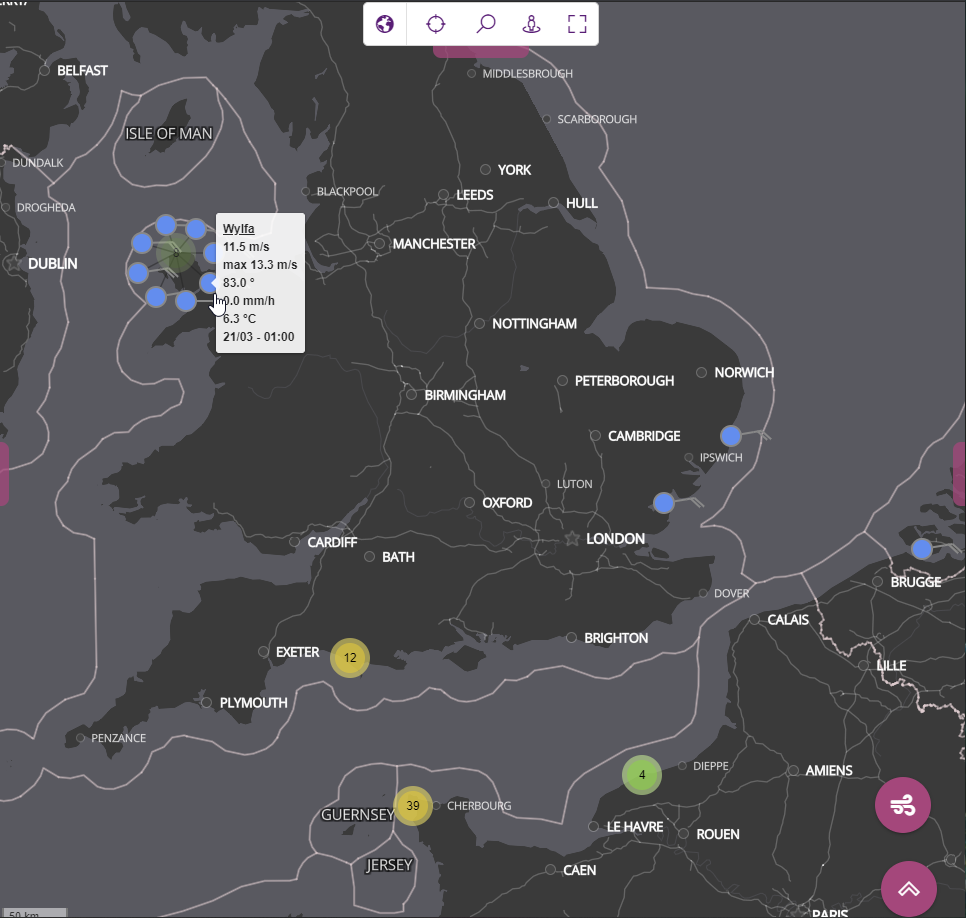Image resolution: width=966 pixels, height=918 pixels.
Task: Select cluster marker 12 near Exeter
Action: click(x=350, y=658)
